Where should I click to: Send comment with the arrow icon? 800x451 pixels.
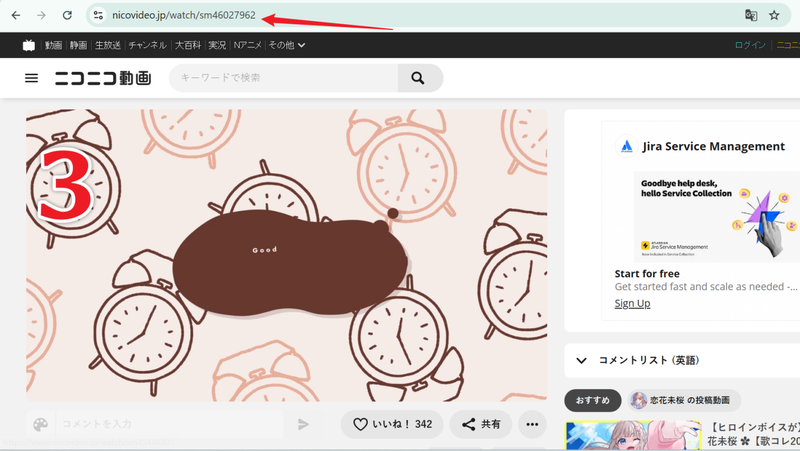coord(303,424)
